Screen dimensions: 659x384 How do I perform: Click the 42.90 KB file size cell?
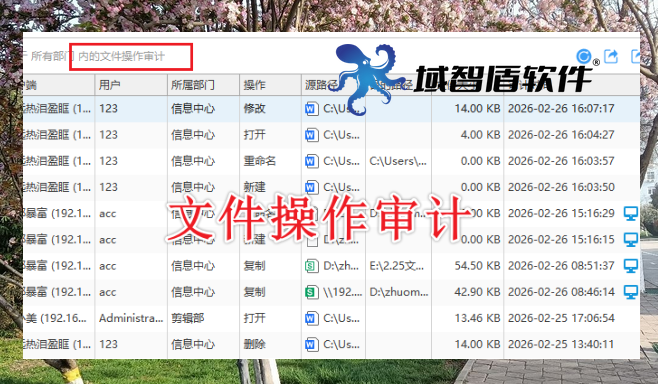point(477,292)
